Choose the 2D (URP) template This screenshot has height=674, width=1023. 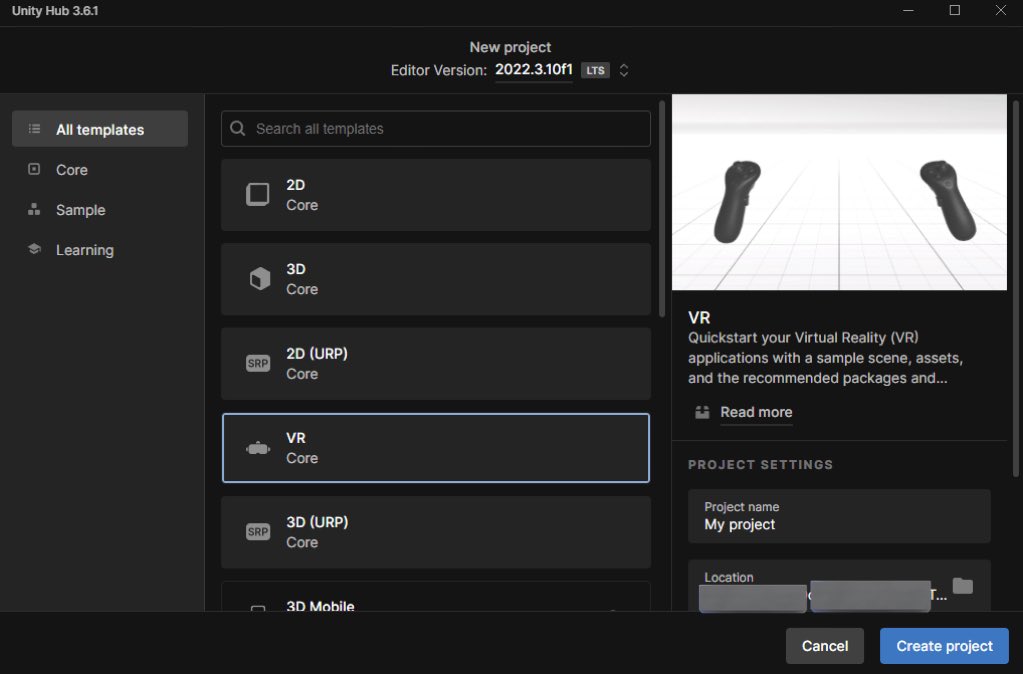(x=436, y=363)
